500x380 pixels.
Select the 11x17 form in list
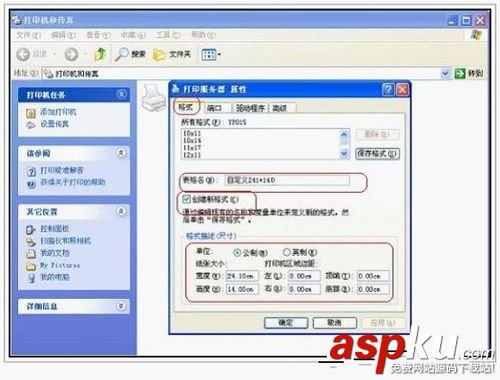(x=192, y=148)
